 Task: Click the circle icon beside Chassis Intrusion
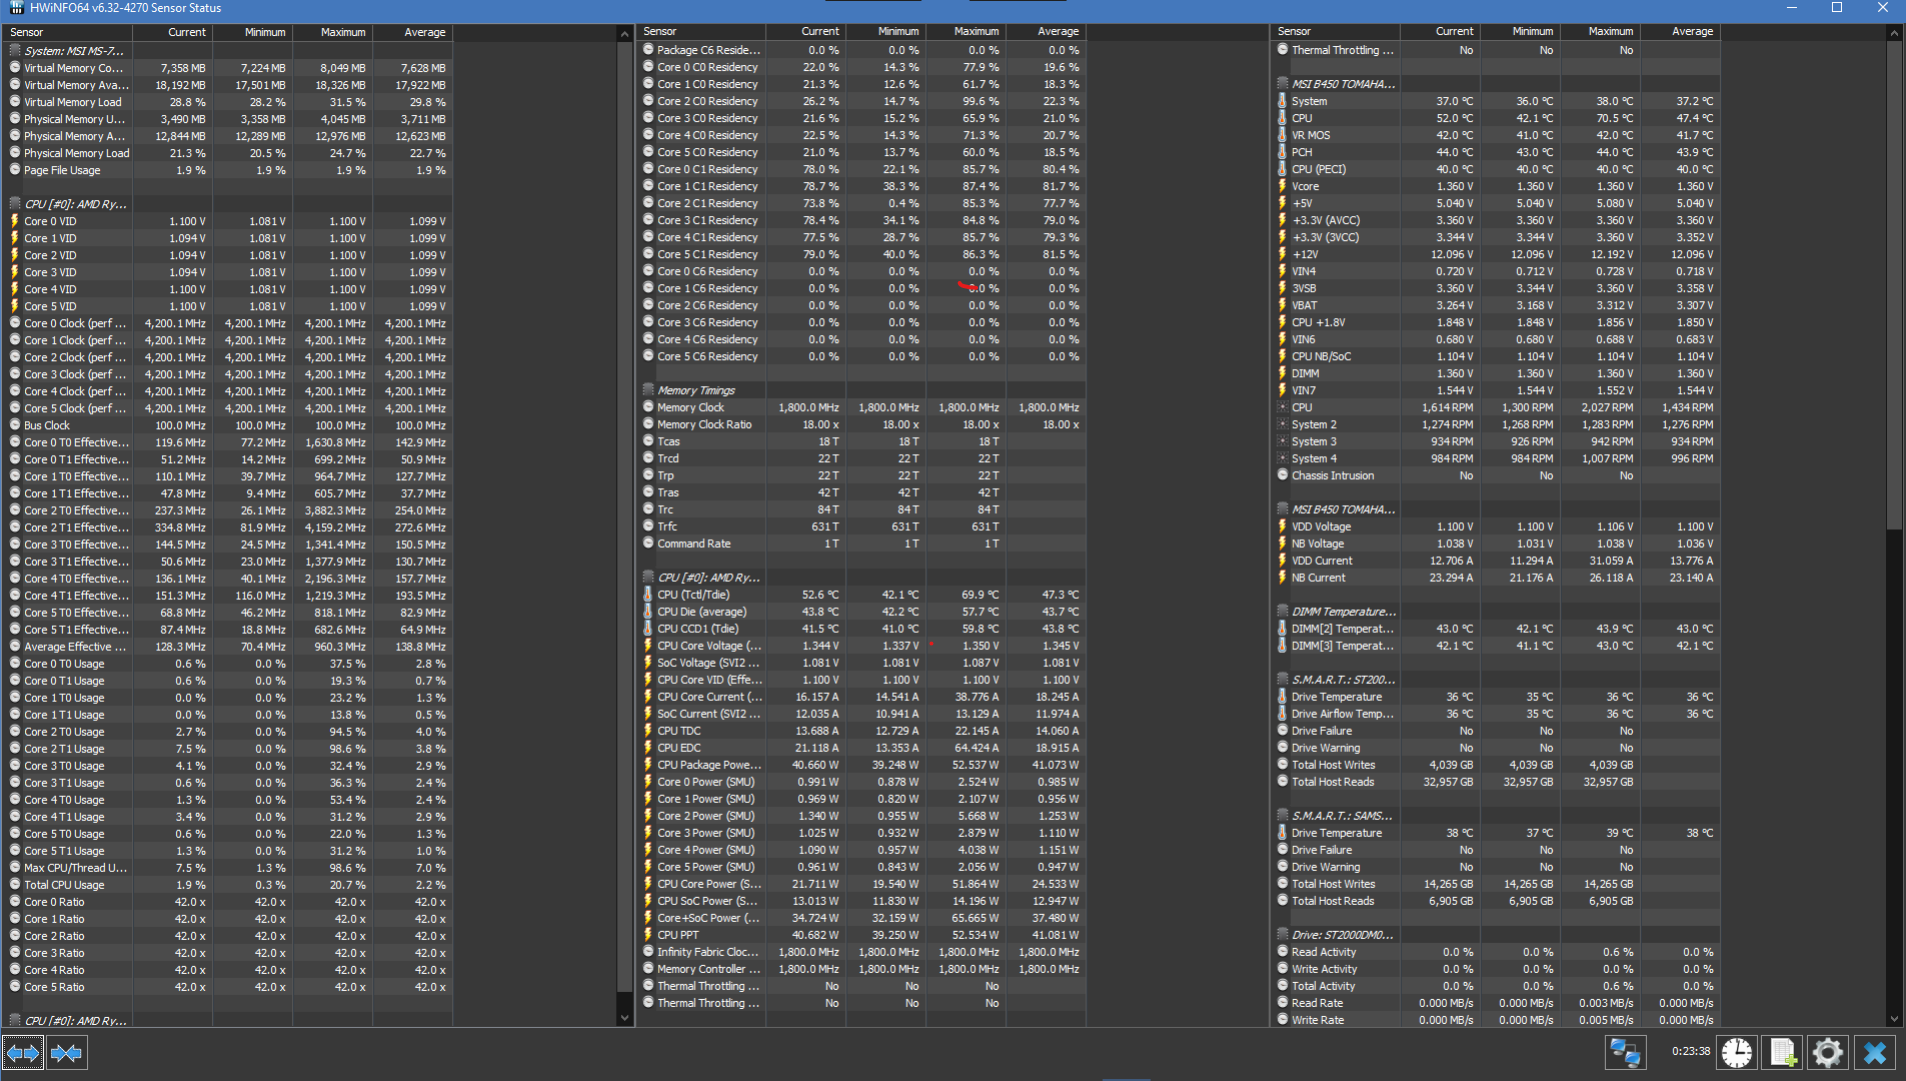coord(1282,475)
